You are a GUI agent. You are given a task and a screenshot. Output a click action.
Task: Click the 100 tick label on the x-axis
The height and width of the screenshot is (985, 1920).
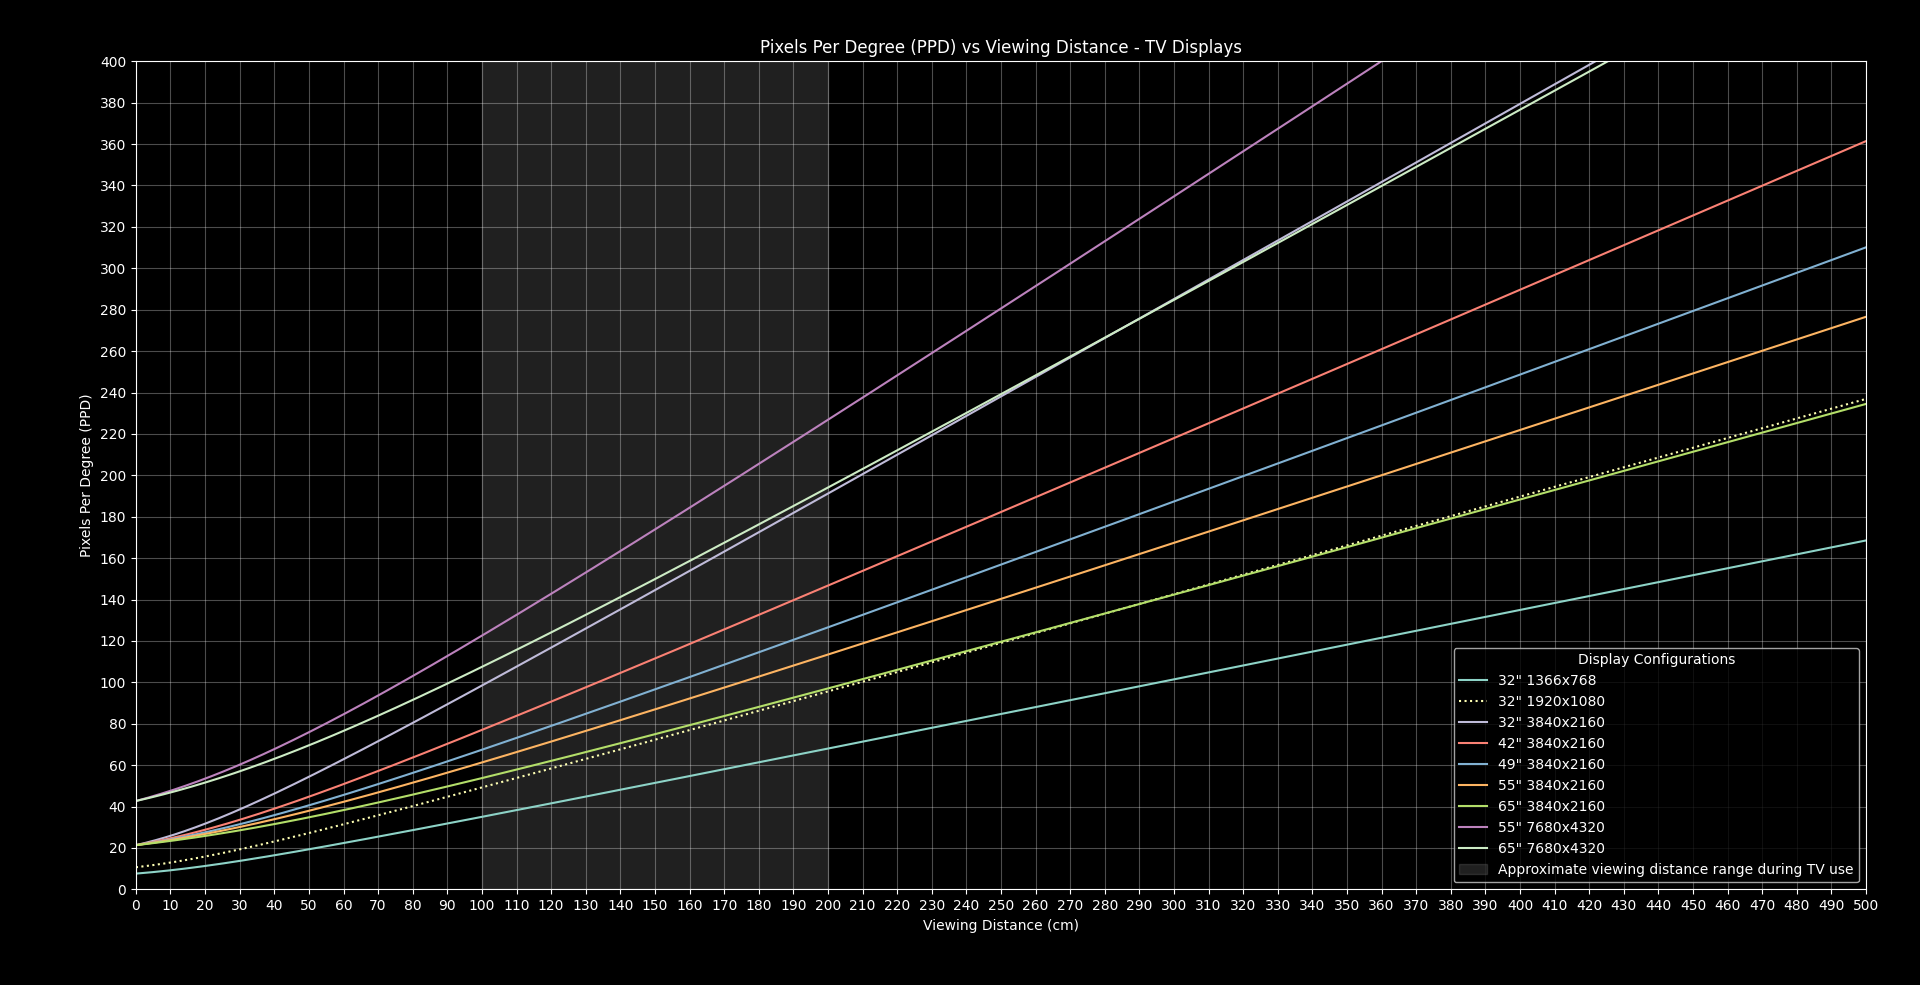pyautogui.click(x=482, y=906)
